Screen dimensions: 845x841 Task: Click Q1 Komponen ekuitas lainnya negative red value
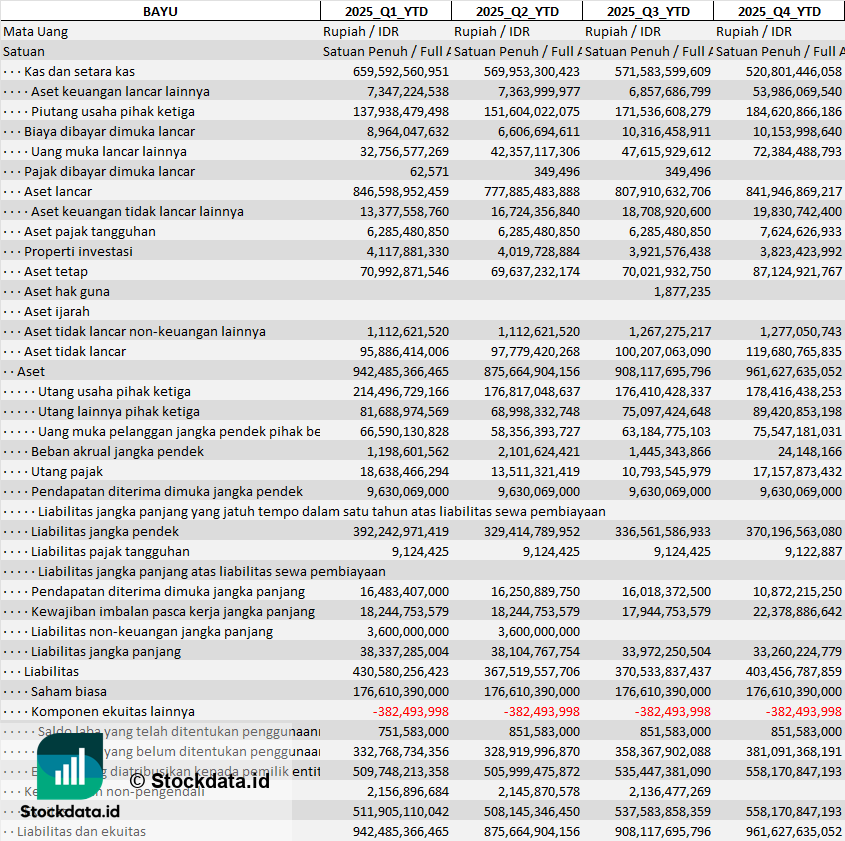point(411,711)
